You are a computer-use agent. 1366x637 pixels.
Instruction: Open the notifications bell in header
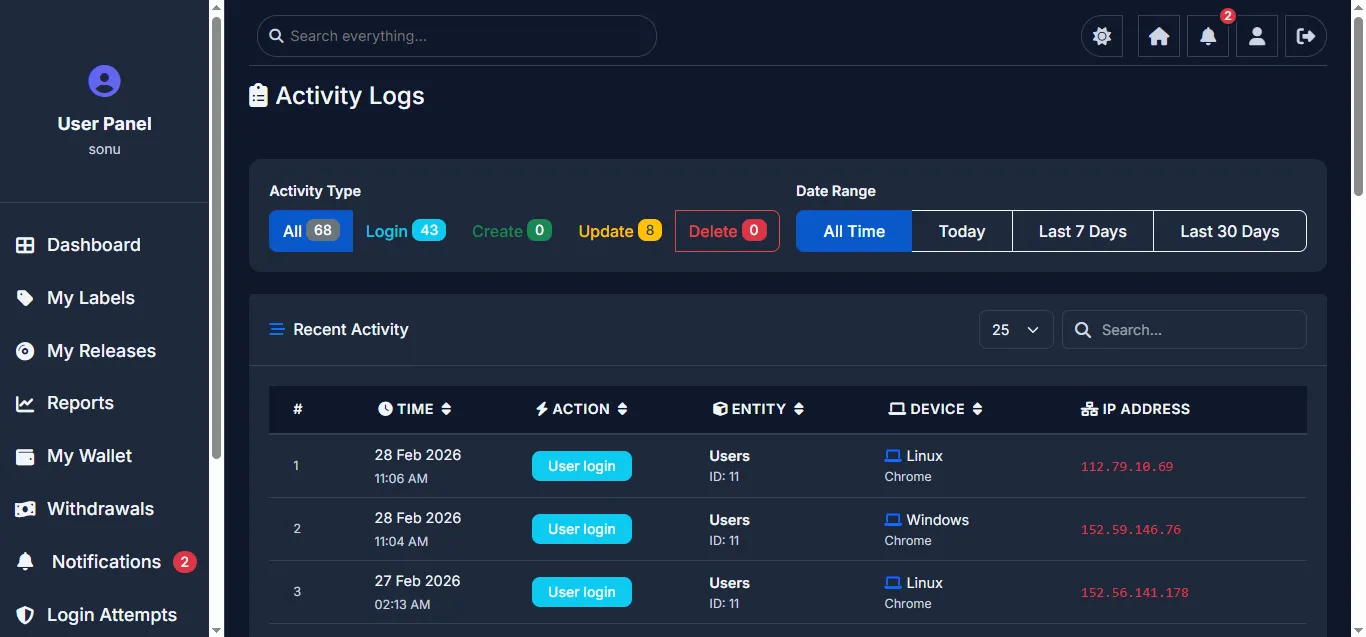(1208, 36)
